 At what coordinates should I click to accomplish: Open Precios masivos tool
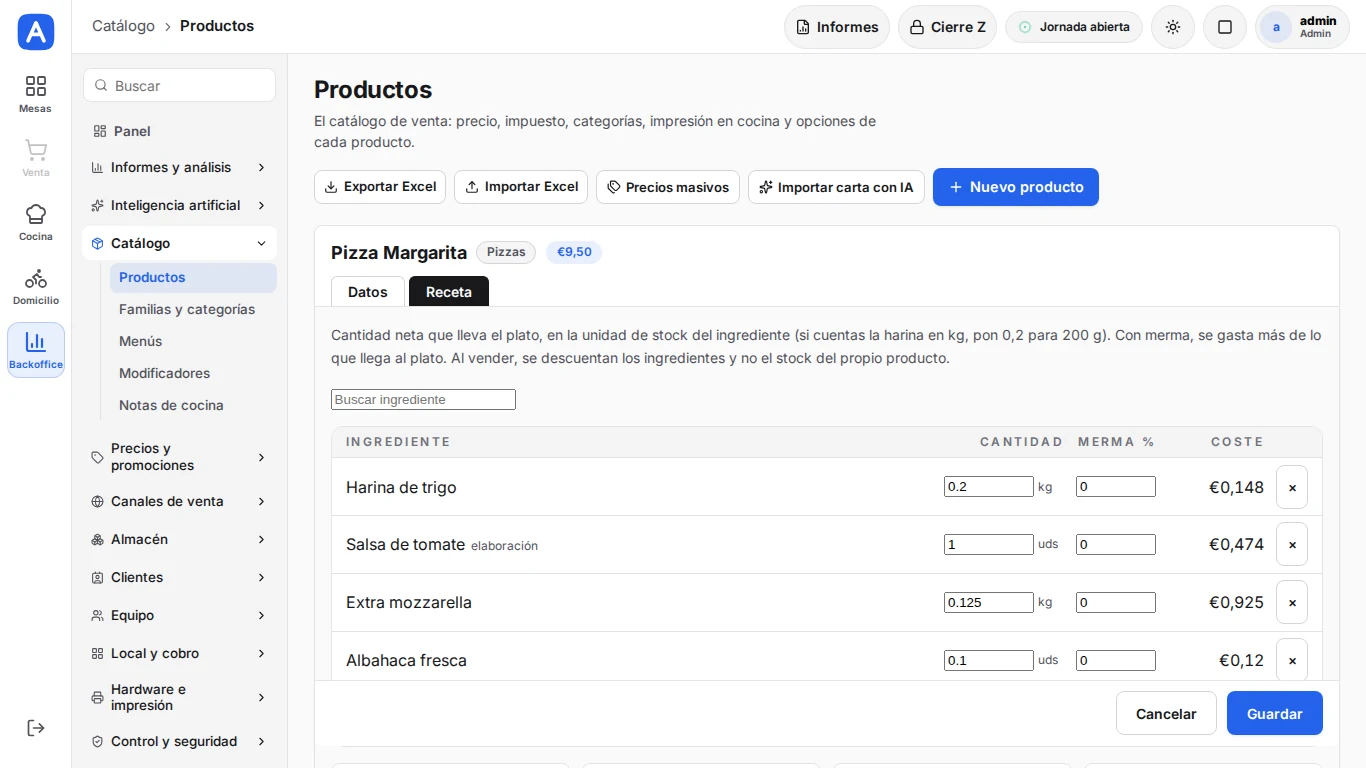668,187
